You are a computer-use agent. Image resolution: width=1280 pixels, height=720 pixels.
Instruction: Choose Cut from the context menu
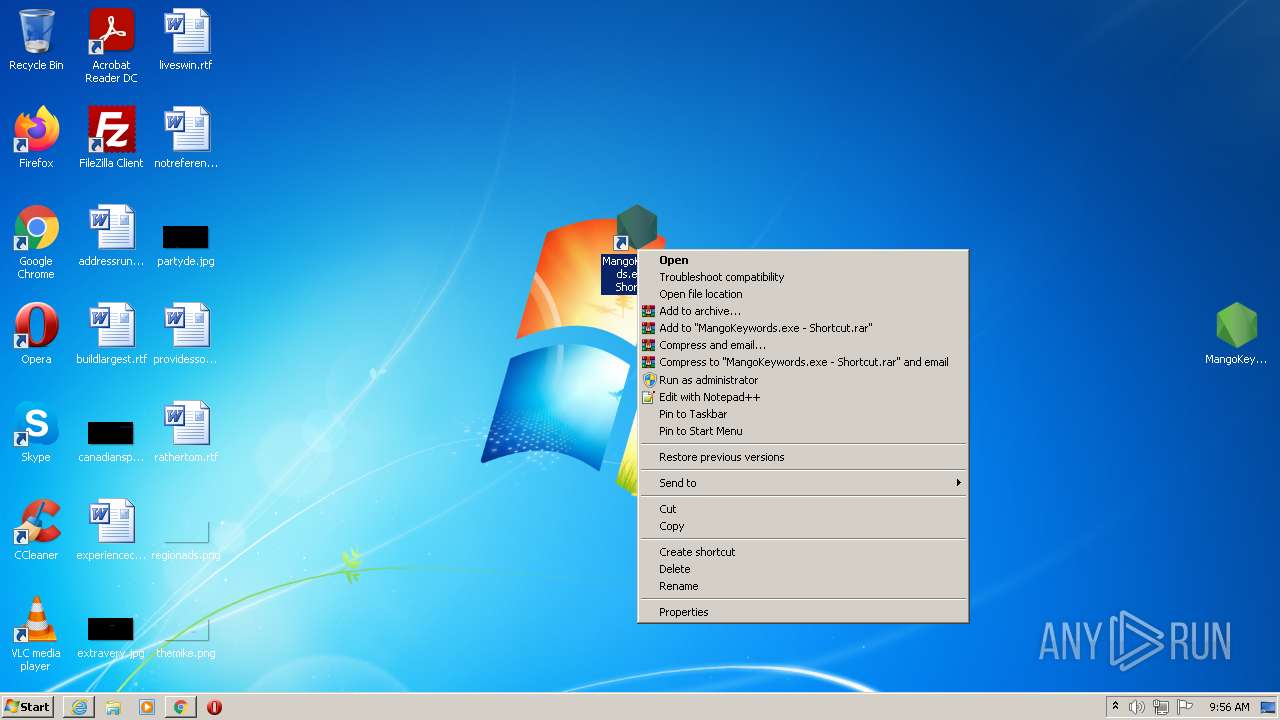pyautogui.click(x=803, y=509)
